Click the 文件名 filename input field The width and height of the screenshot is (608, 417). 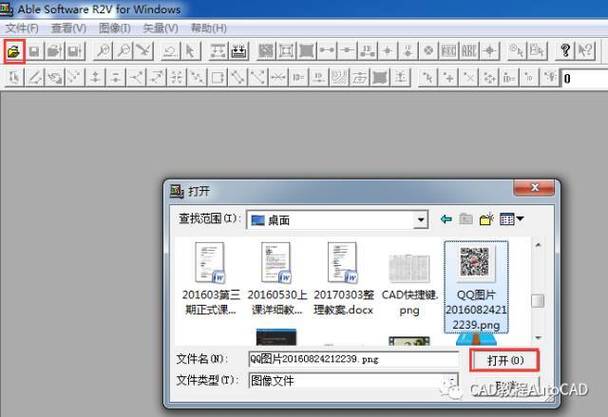(350, 358)
